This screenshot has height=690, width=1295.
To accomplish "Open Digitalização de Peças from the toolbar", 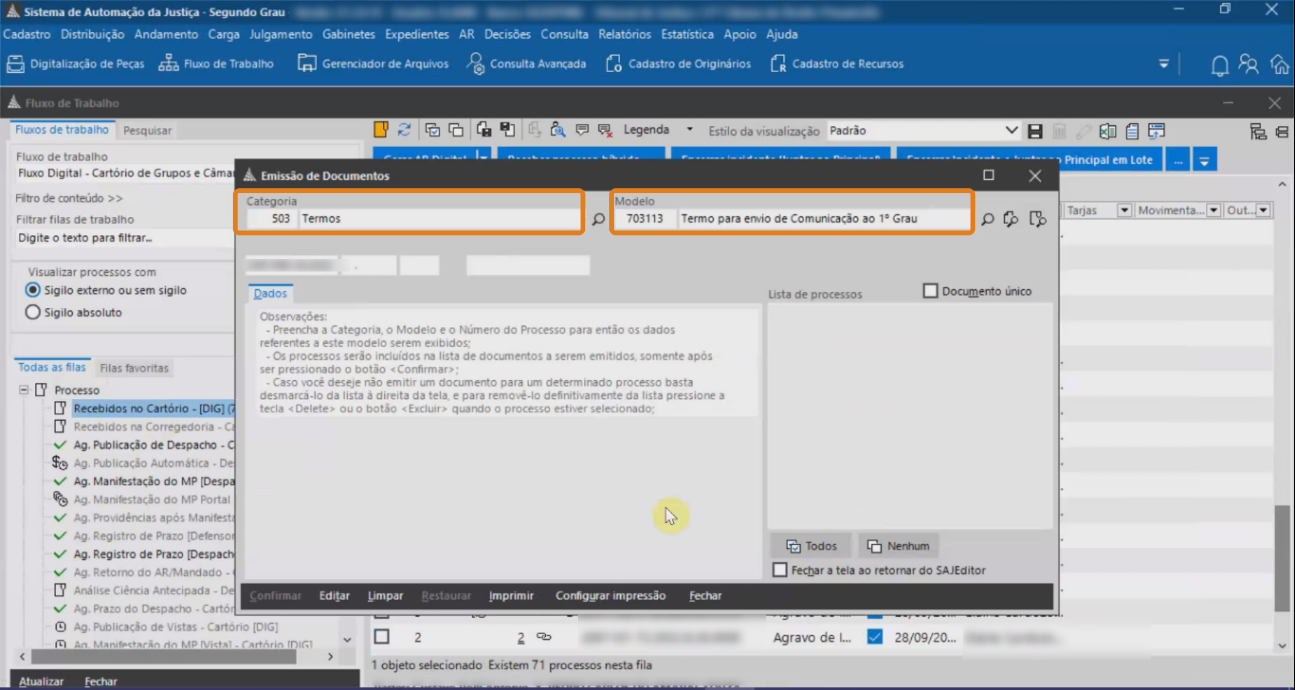I will (76, 64).
